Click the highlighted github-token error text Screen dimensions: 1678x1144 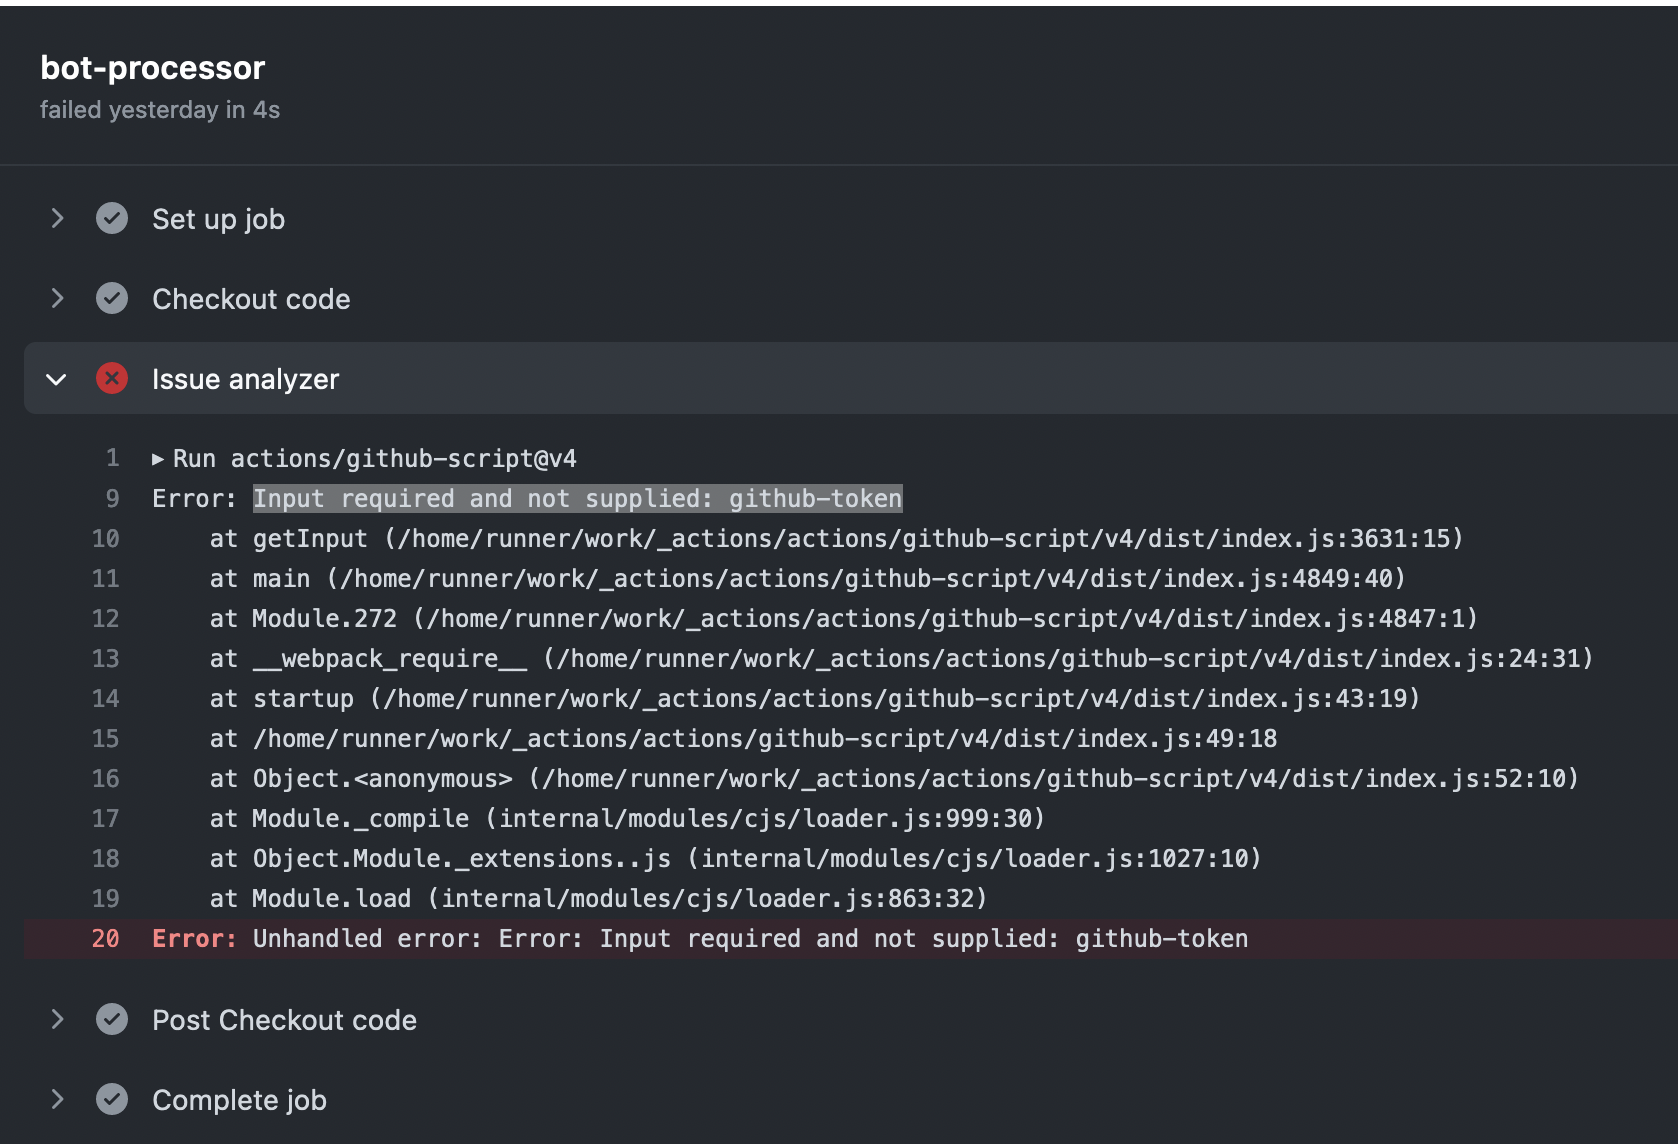tap(576, 498)
